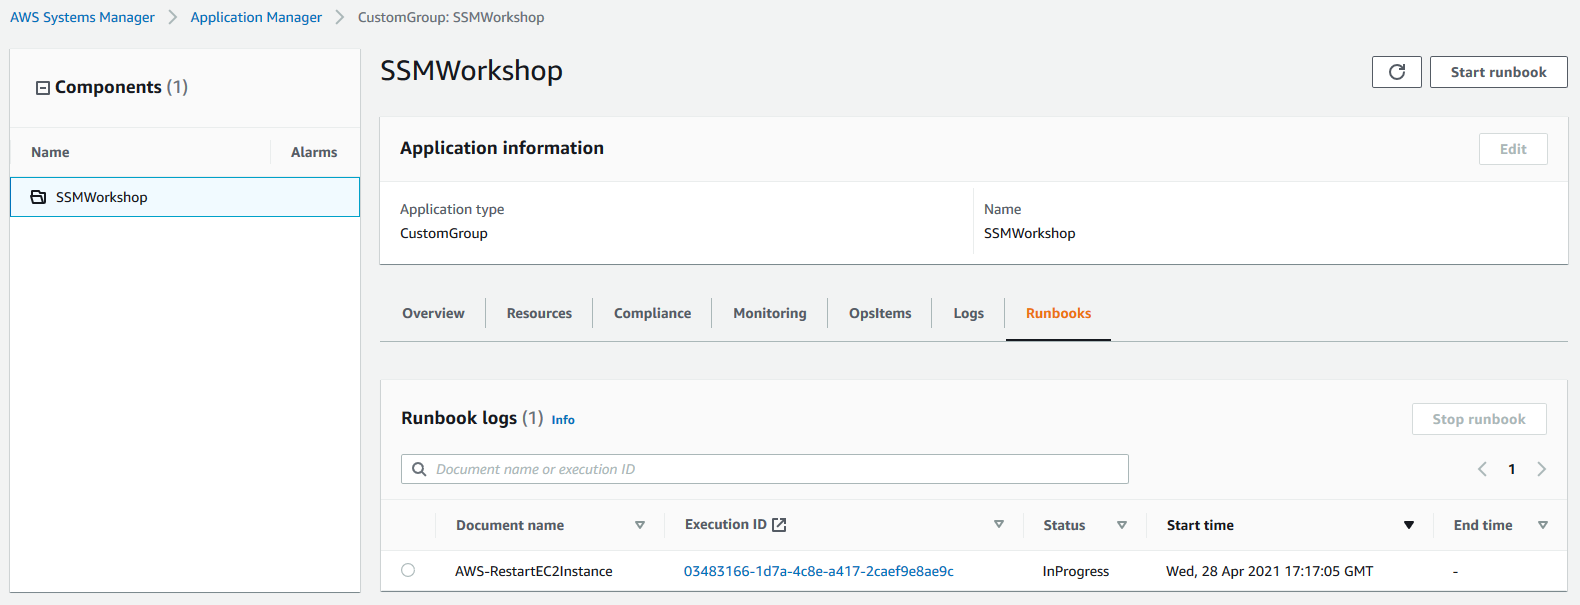Sort by End time column arrow
The height and width of the screenshot is (605, 1580).
point(1543,525)
